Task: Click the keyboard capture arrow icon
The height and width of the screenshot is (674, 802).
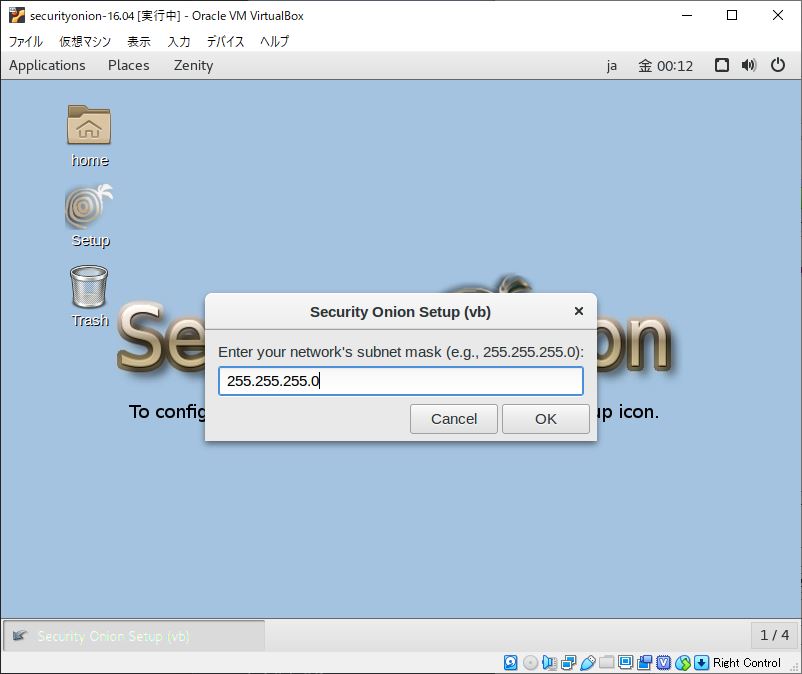Action: 702,663
